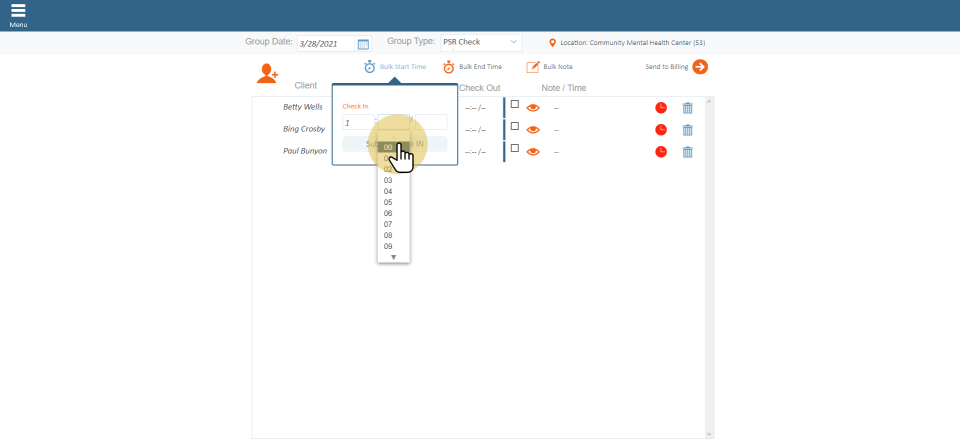This screenshot has width=960, height=442.
Task: Select 05 in the minutes dropdown
Action: tap(388, 202)
